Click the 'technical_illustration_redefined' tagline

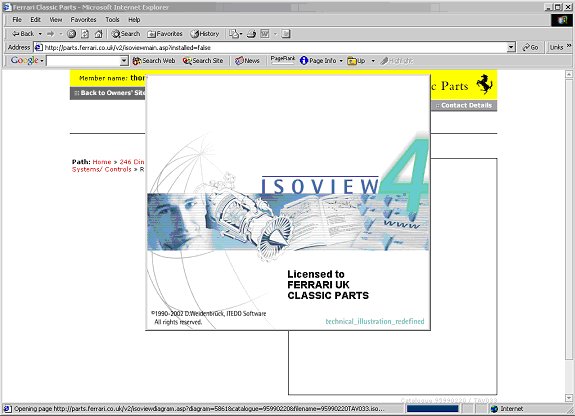pyautogui.click(x=375, y=321)
